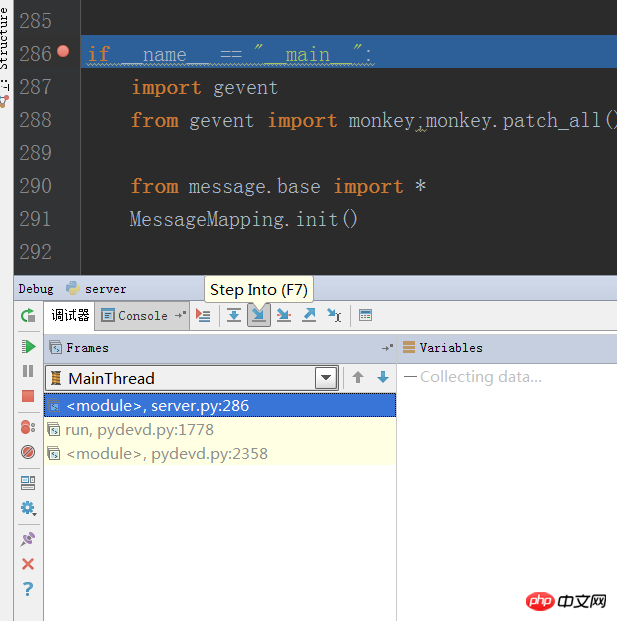Viewport: 617px width, 621px height.
Task: Click the Step Into debugger button
Action: (x=258, y=315)
